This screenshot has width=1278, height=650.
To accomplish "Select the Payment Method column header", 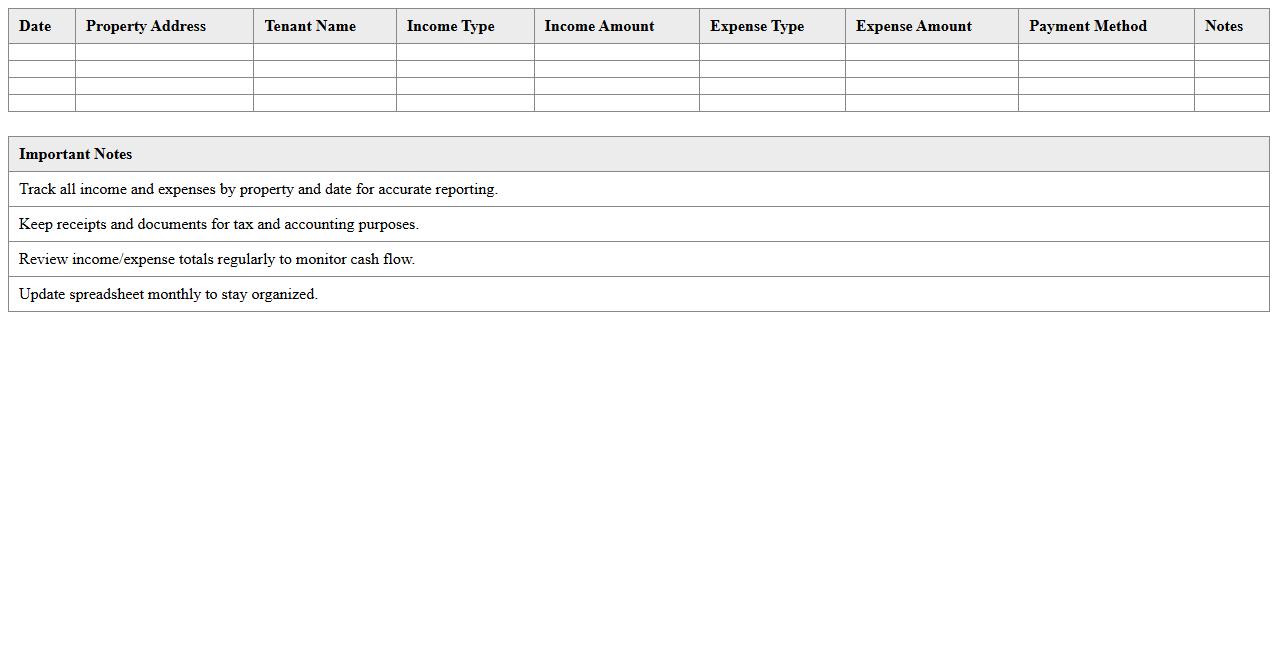I will [1087, 26].
